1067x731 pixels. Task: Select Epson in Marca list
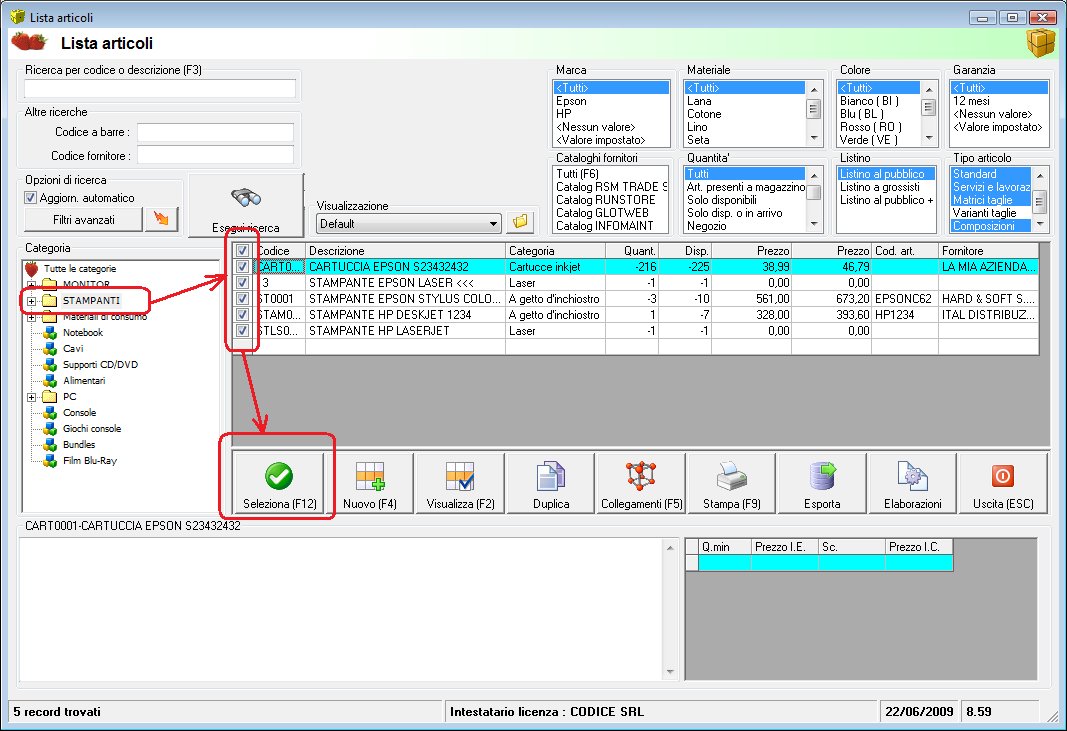pyautogui.click(x=571, y=101)
